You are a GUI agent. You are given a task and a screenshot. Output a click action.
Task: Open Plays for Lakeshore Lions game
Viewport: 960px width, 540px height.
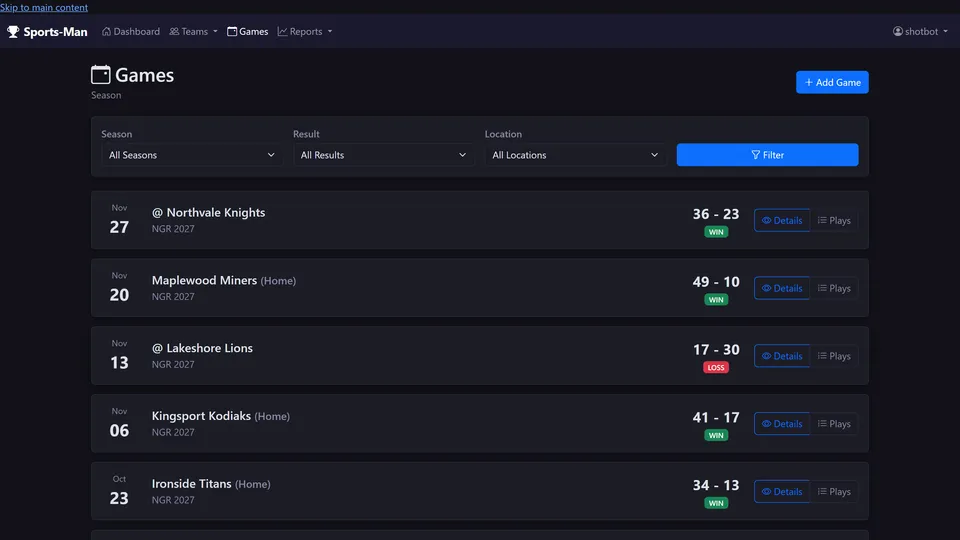pyautogui.click(x=834, y=356)
